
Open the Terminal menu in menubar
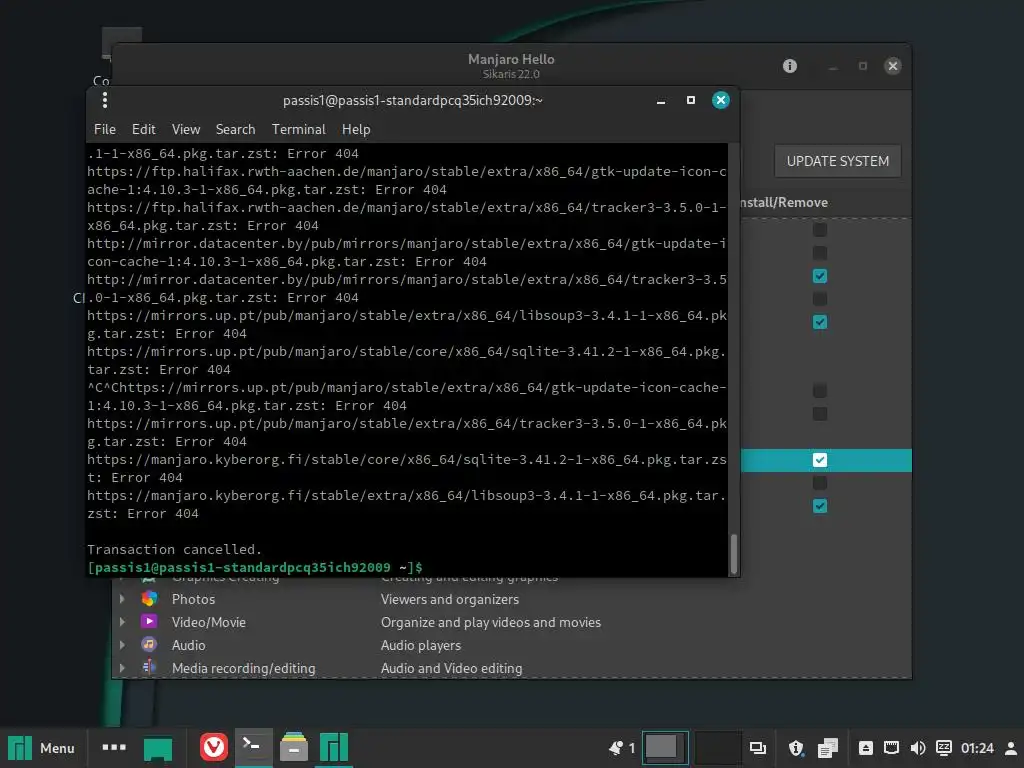click(x=298, y=129)
